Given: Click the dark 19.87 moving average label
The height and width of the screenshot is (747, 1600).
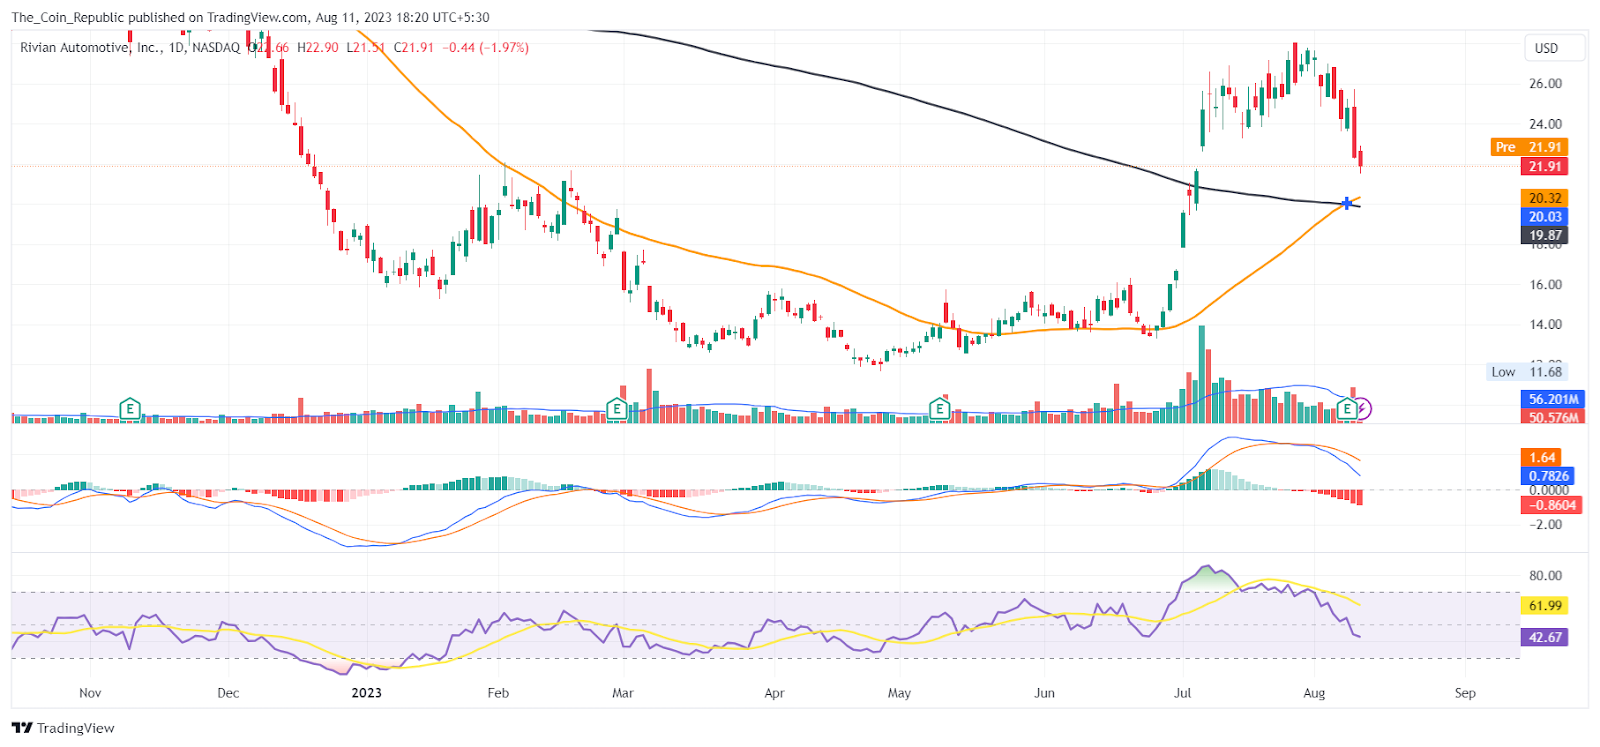Looking at the screenshot, I should click(x=1545, y=235).
